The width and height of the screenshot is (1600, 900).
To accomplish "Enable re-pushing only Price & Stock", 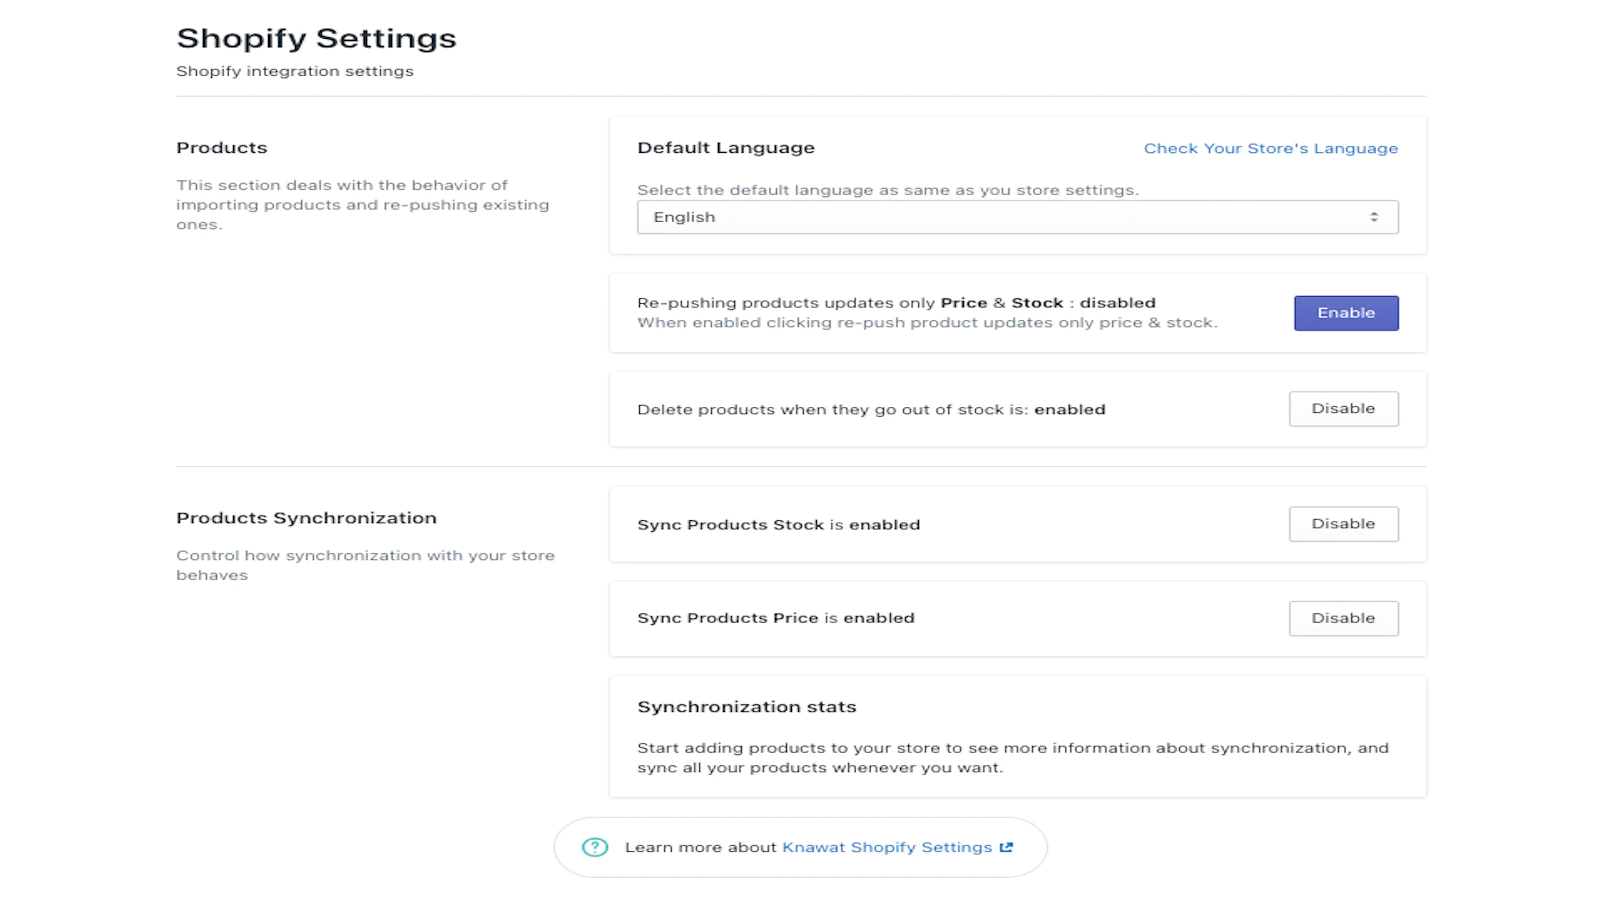I will point(1346,313).
